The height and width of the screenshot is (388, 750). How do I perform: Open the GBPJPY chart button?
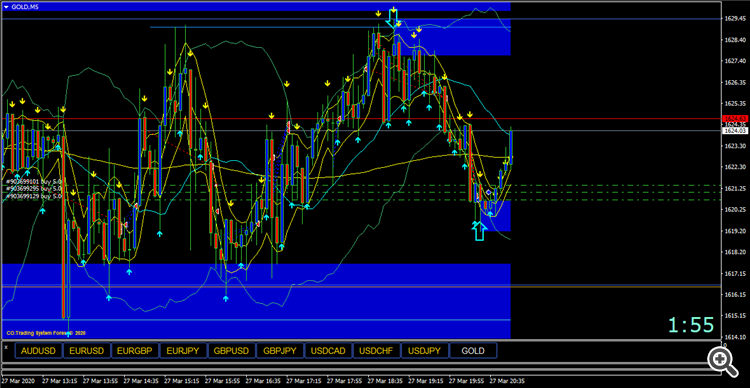tap(280, 351)
